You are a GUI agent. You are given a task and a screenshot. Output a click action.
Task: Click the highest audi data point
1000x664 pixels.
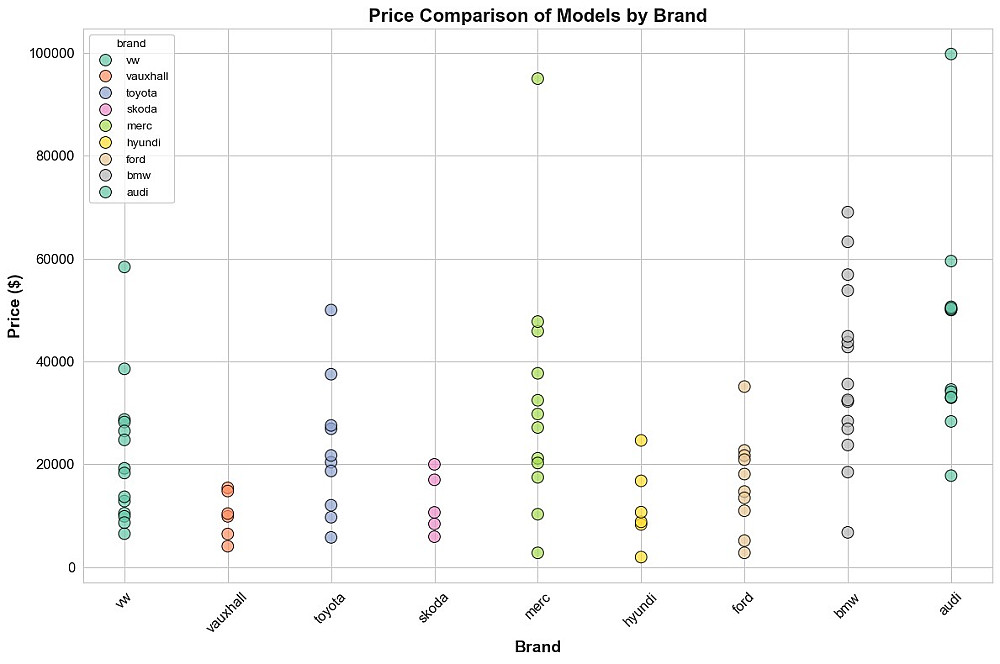point(951,54)
